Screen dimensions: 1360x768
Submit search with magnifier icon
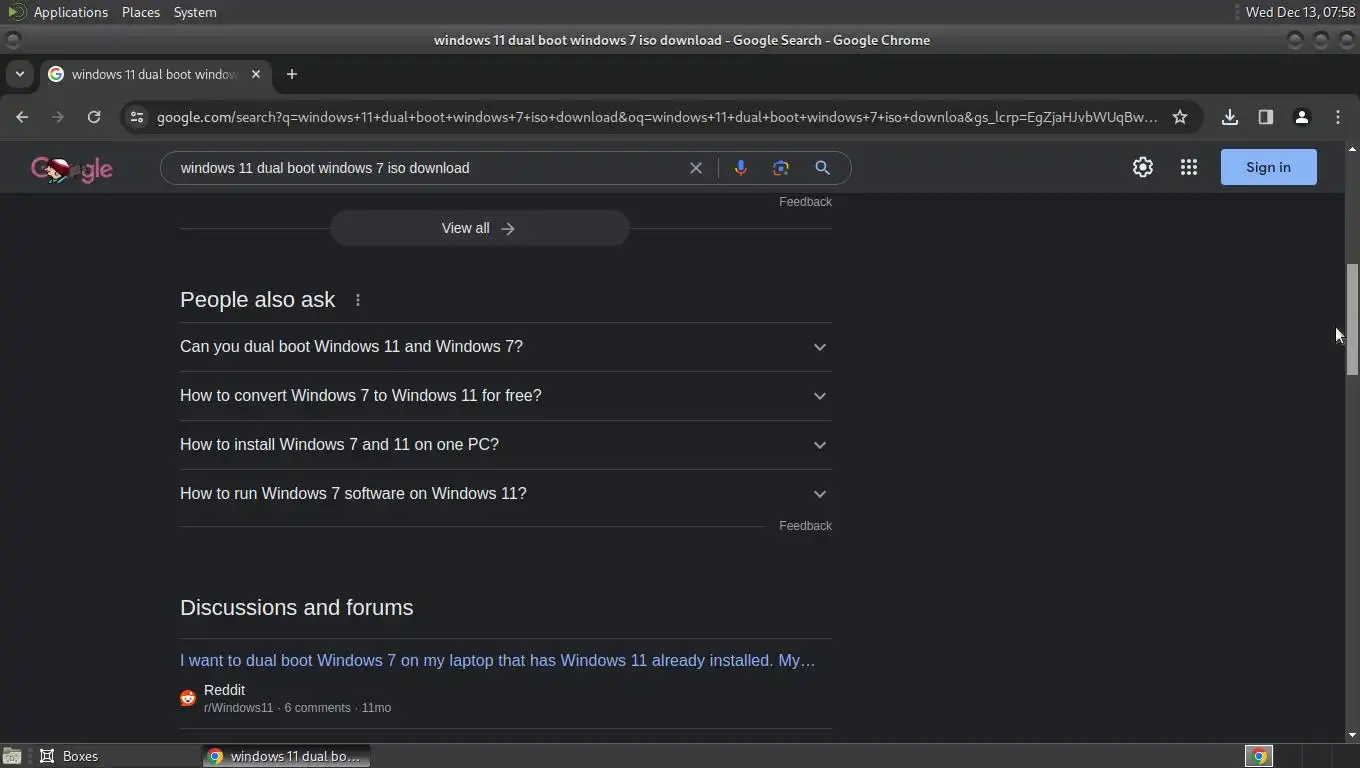(822, 168)
